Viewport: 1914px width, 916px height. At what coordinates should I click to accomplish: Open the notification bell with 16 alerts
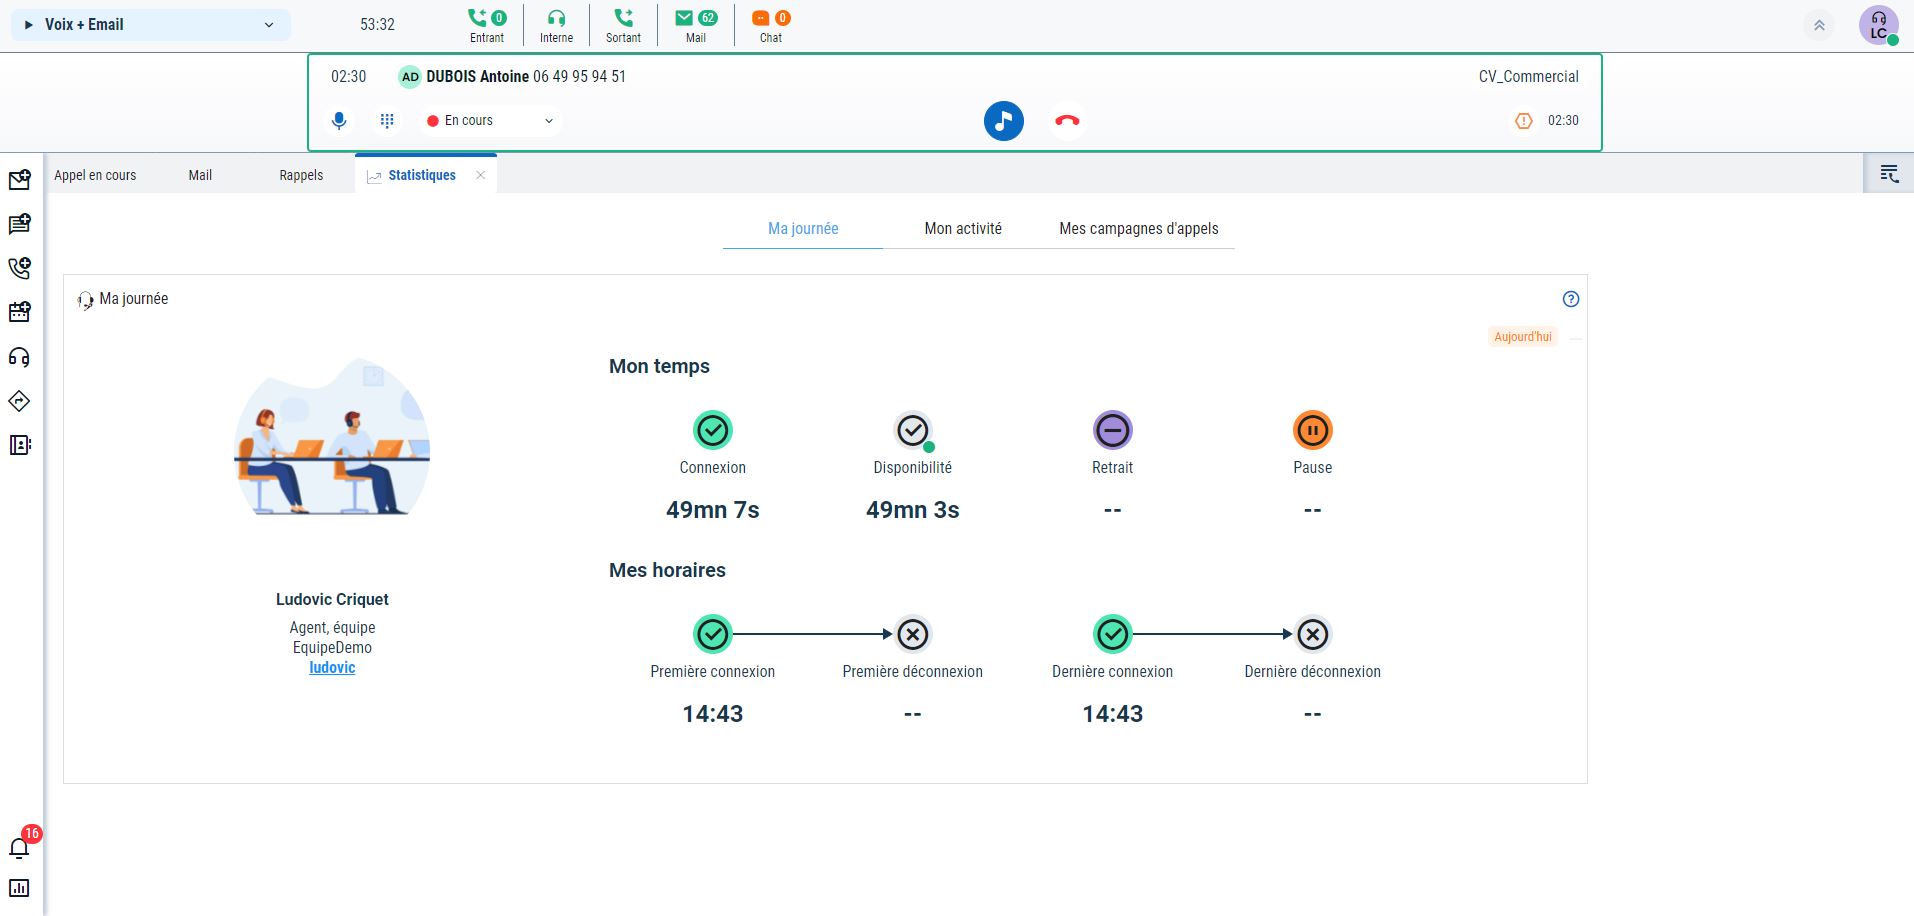coord(19,847)
